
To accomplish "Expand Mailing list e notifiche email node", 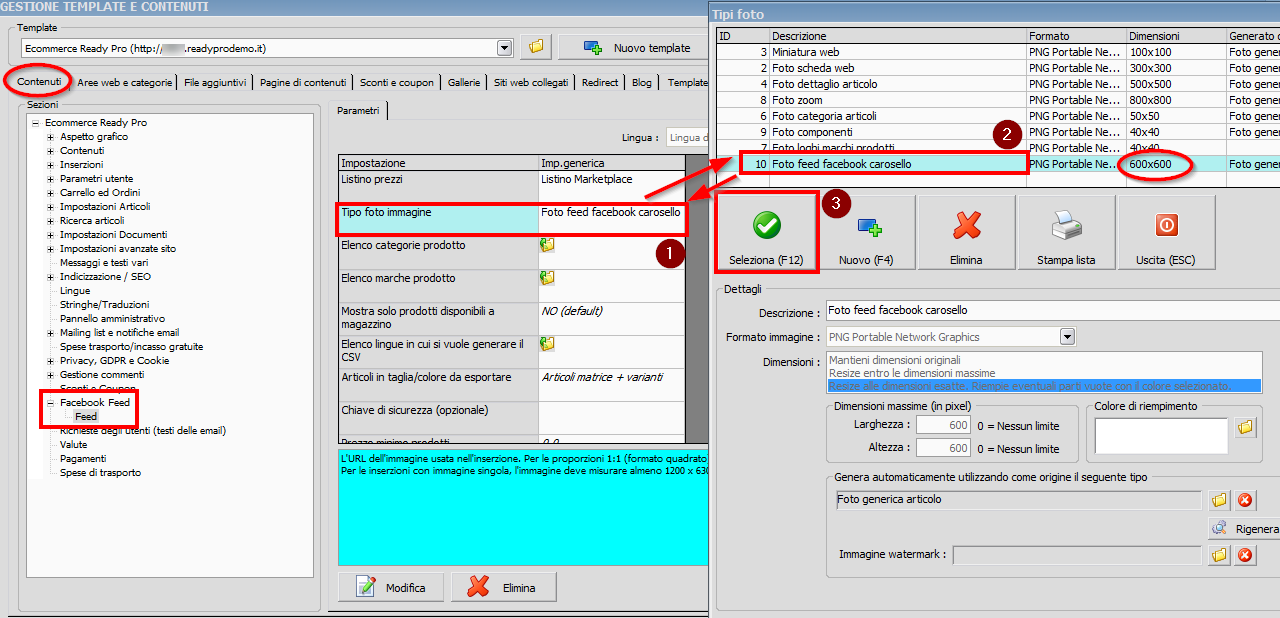I will 51,333.
